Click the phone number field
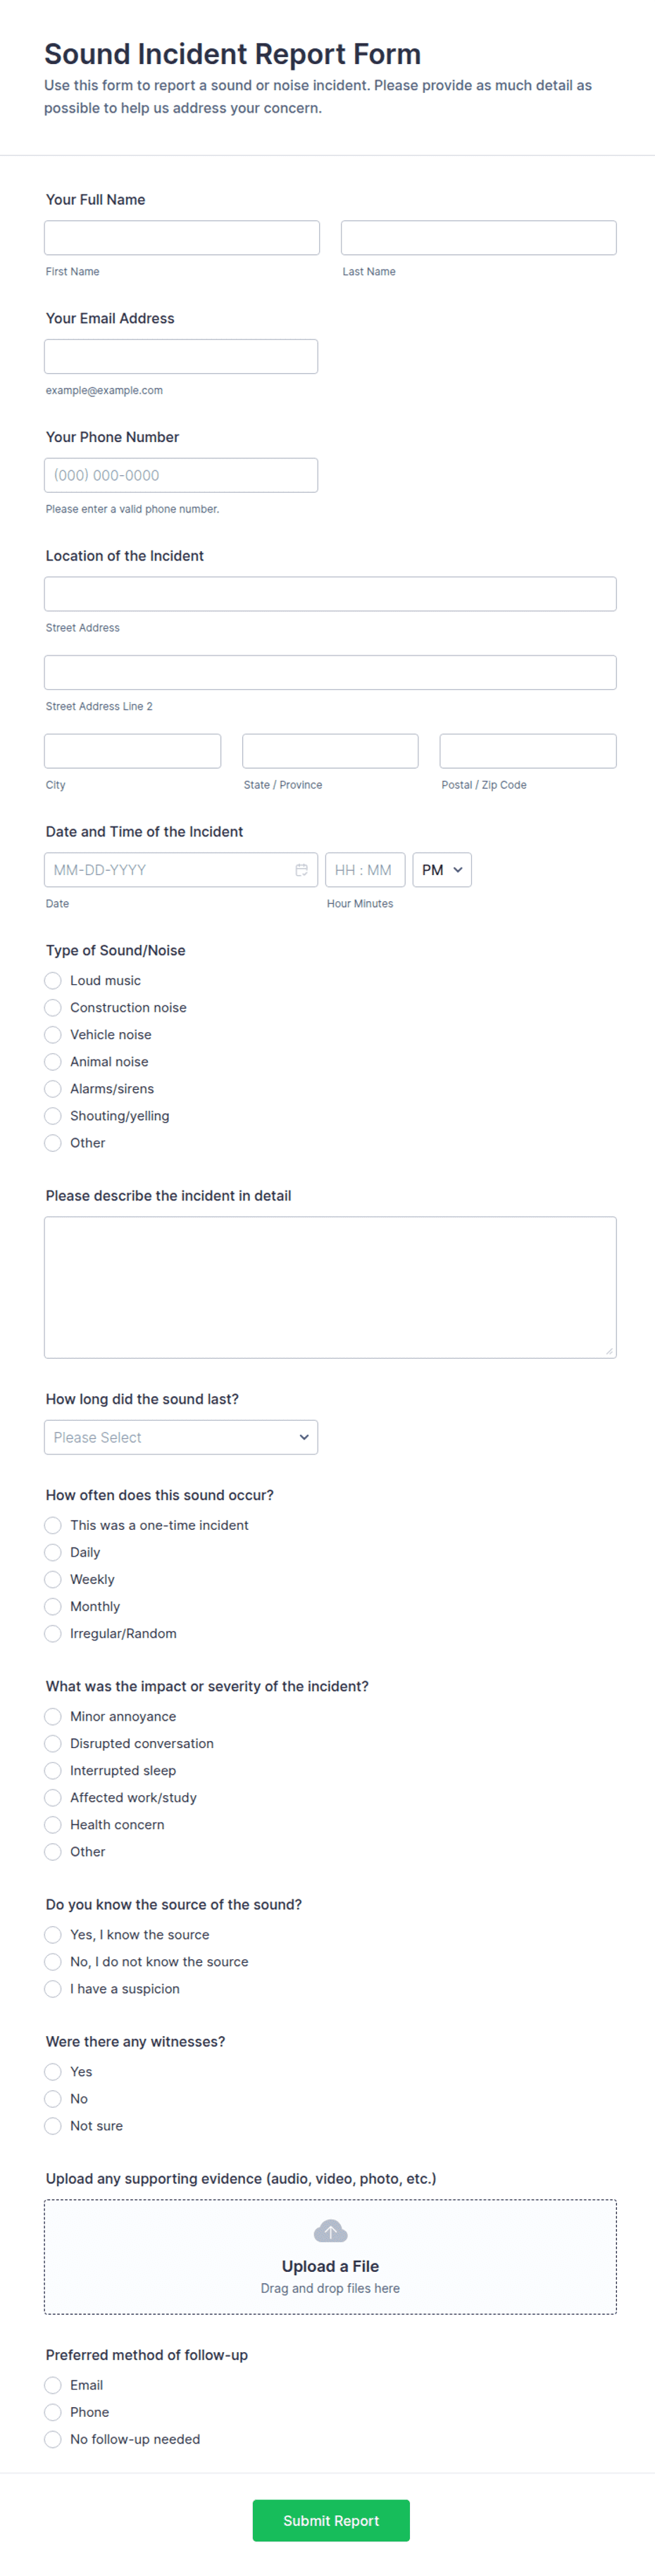The width and height of the screenshot is (655, 2576). (181, 475)
